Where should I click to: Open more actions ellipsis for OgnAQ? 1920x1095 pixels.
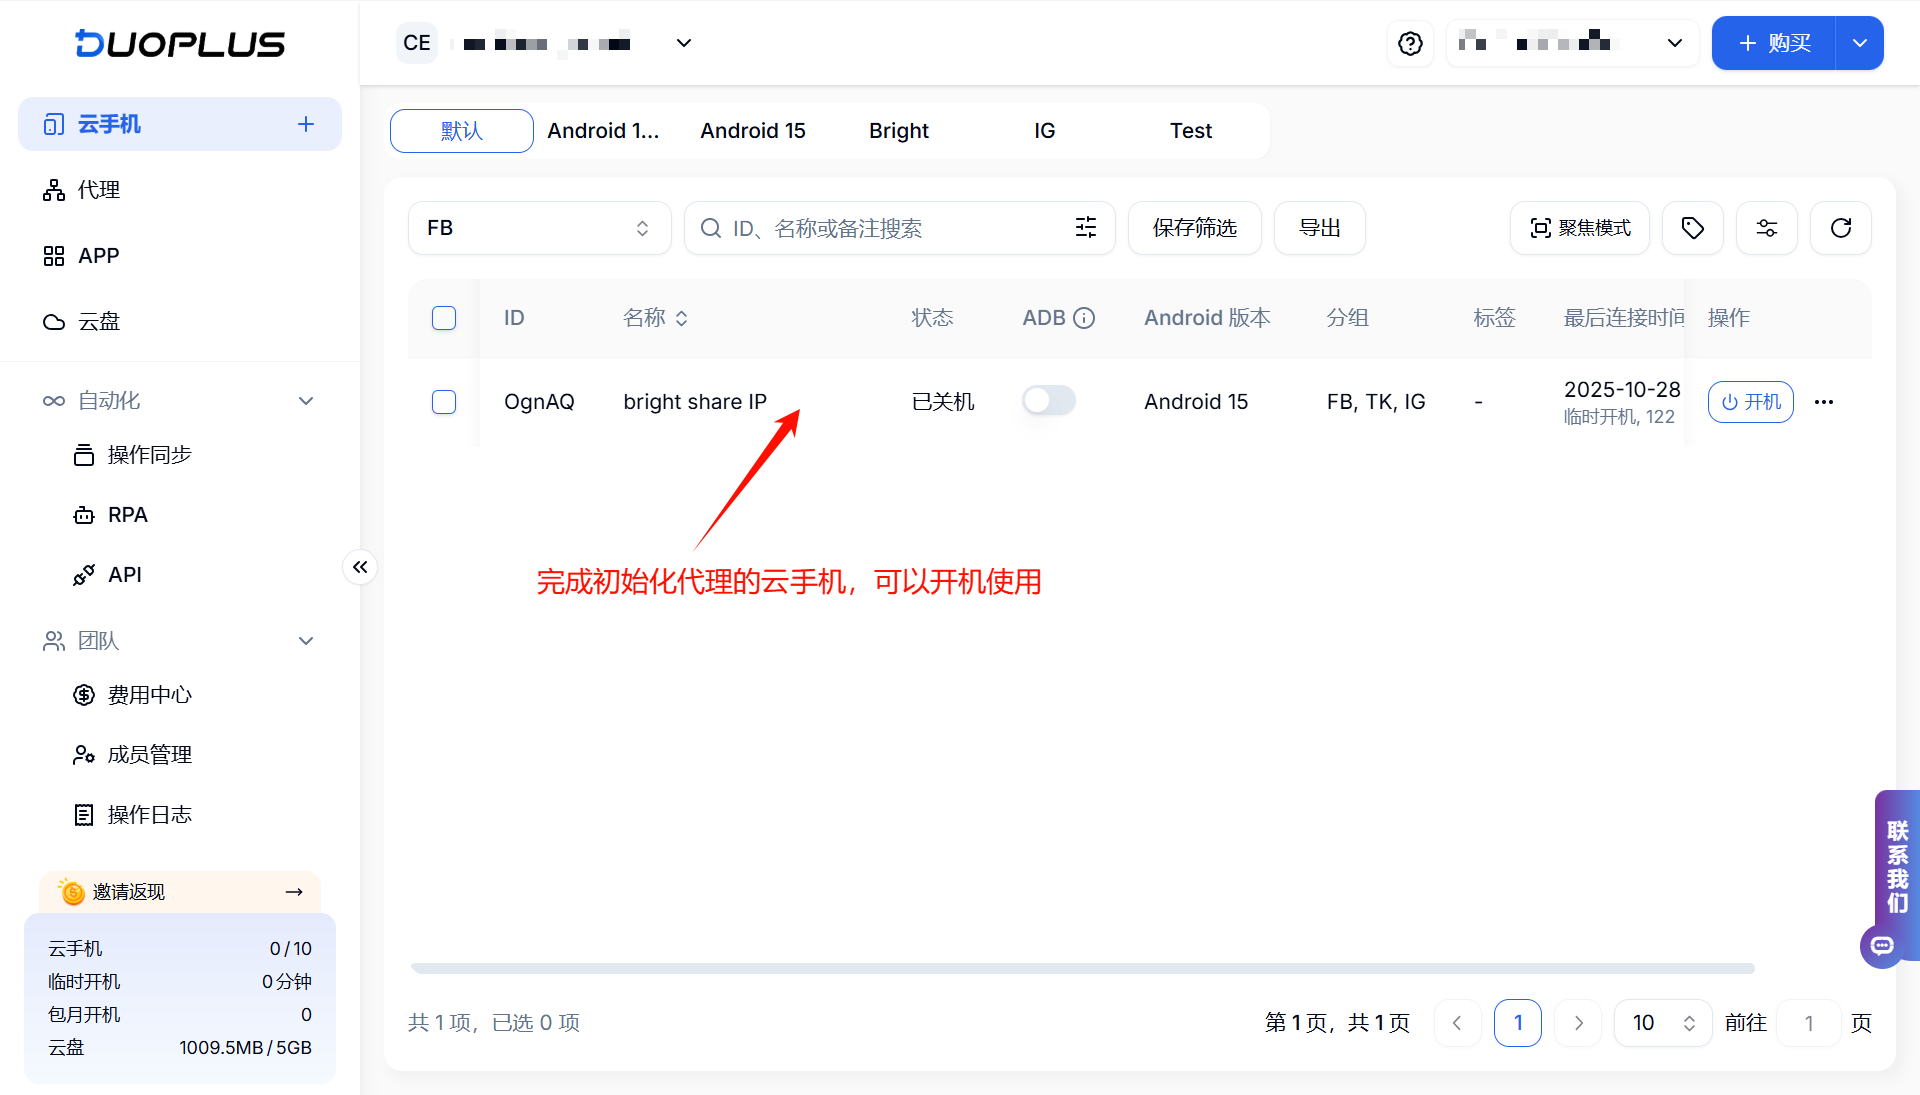(x=1824, y=402)
